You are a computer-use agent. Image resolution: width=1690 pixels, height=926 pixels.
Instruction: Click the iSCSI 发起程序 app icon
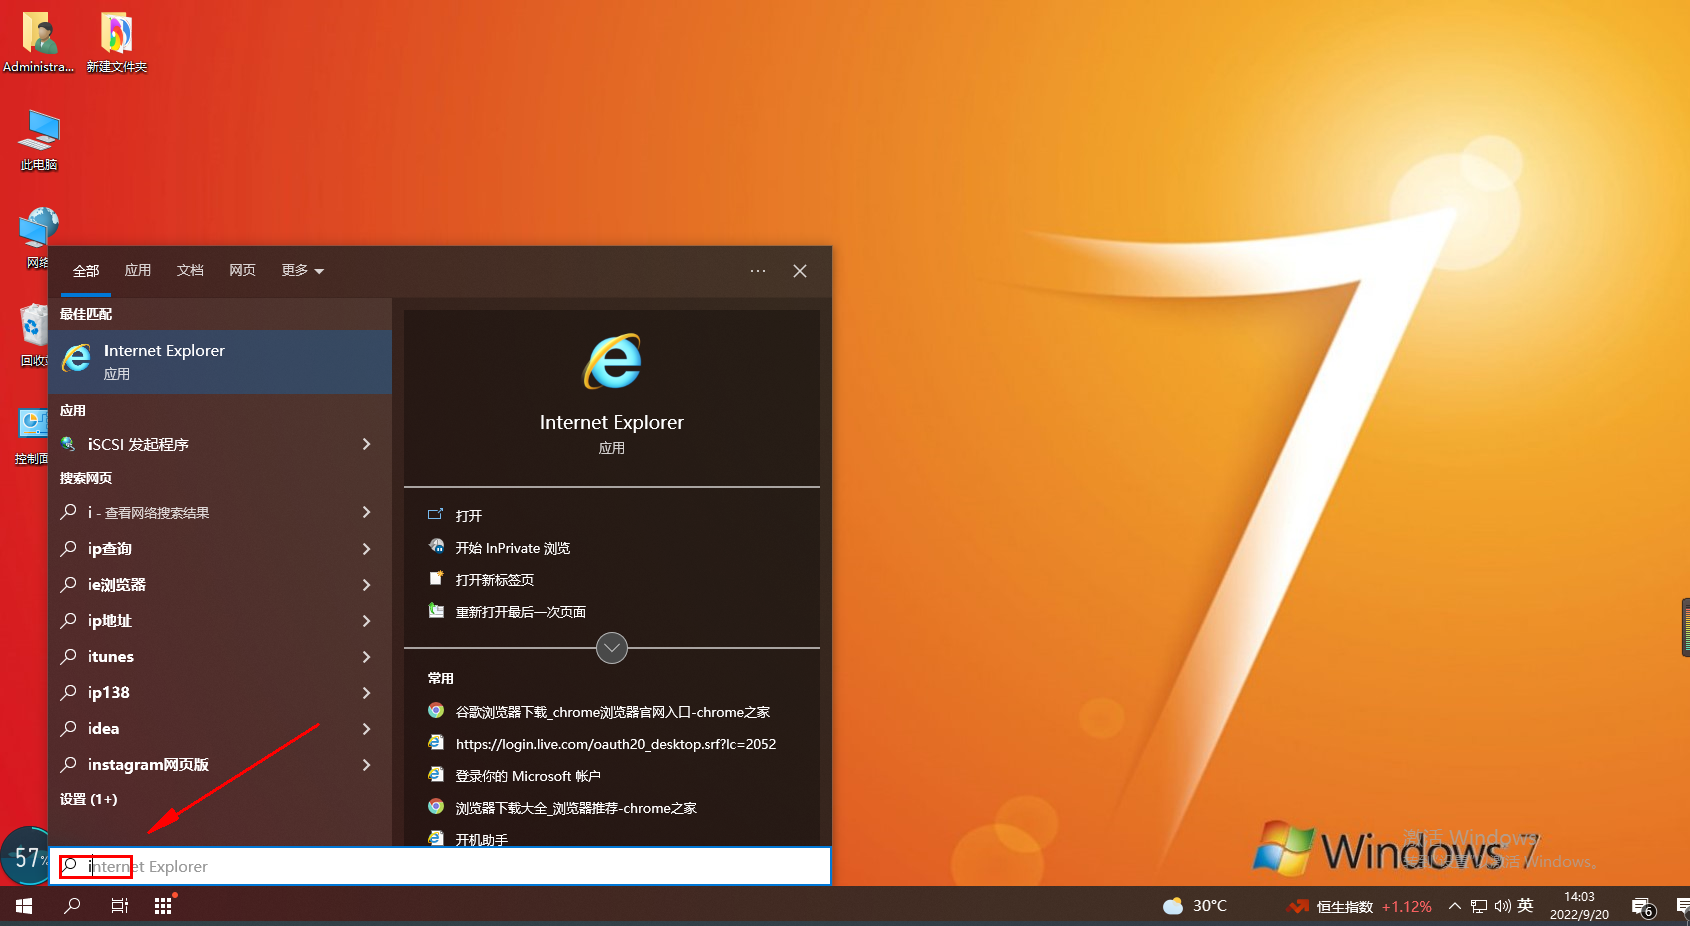coord(68,444)
